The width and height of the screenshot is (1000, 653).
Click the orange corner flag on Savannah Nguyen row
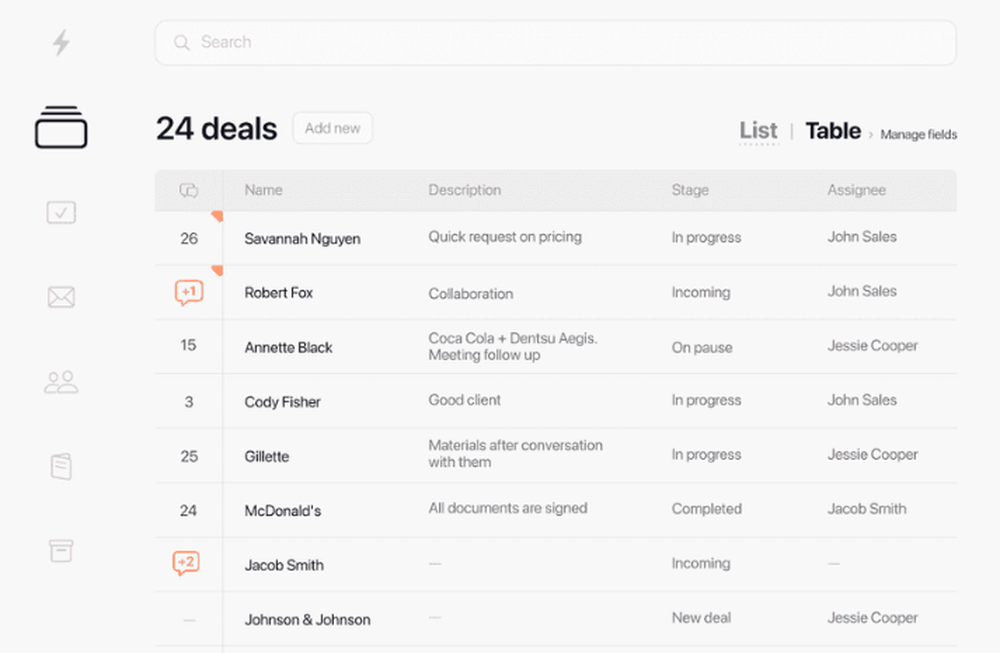(x=217, y=216)
